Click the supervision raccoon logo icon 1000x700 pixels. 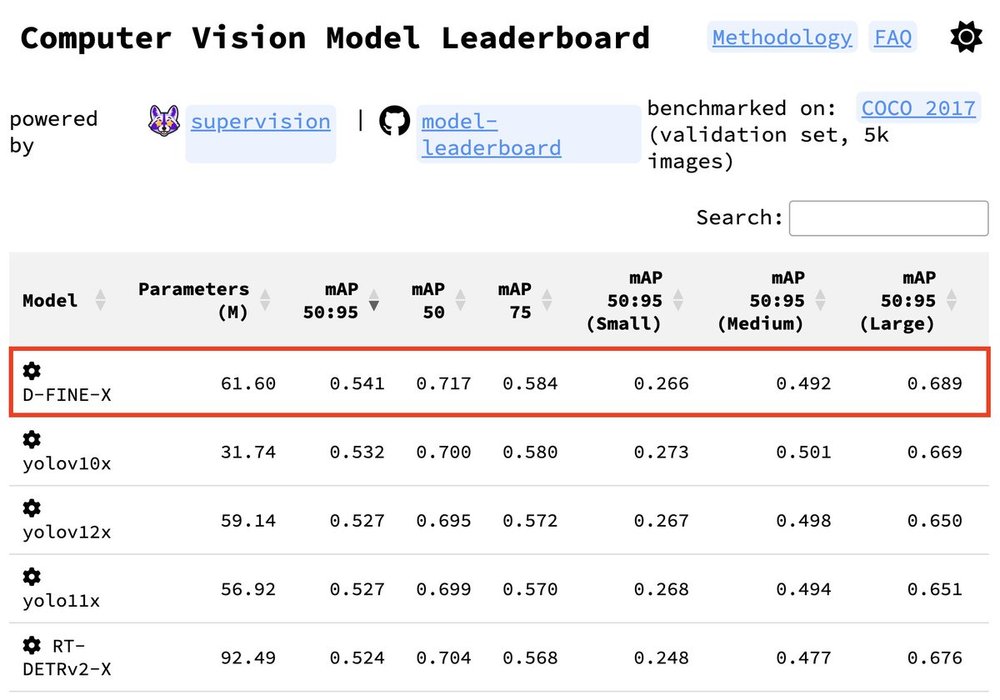pyautogui.click(x=164, y=121)
